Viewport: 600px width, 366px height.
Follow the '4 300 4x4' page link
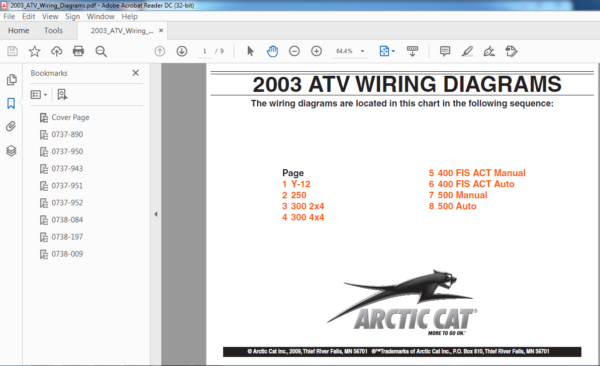tap(303, 217)
